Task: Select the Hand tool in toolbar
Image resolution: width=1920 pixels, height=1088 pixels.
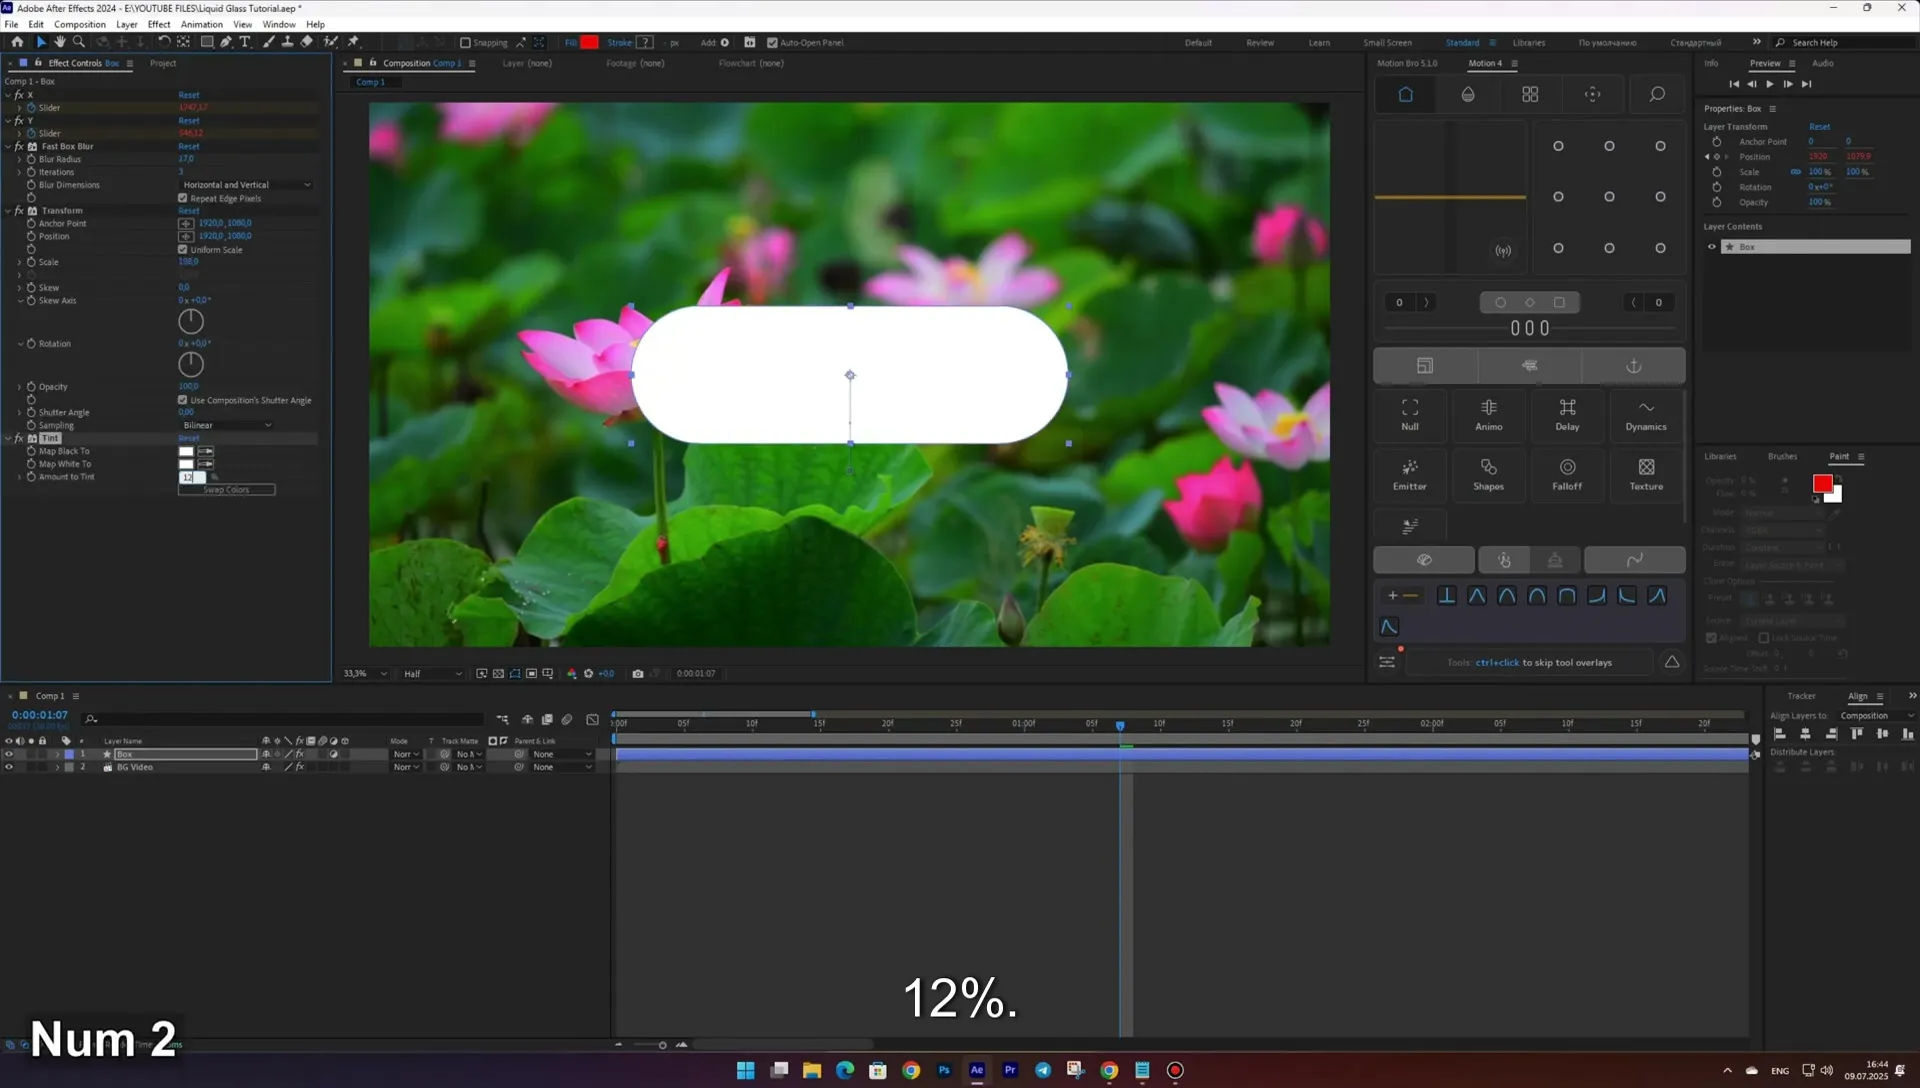Action: (x=60, y=42)
